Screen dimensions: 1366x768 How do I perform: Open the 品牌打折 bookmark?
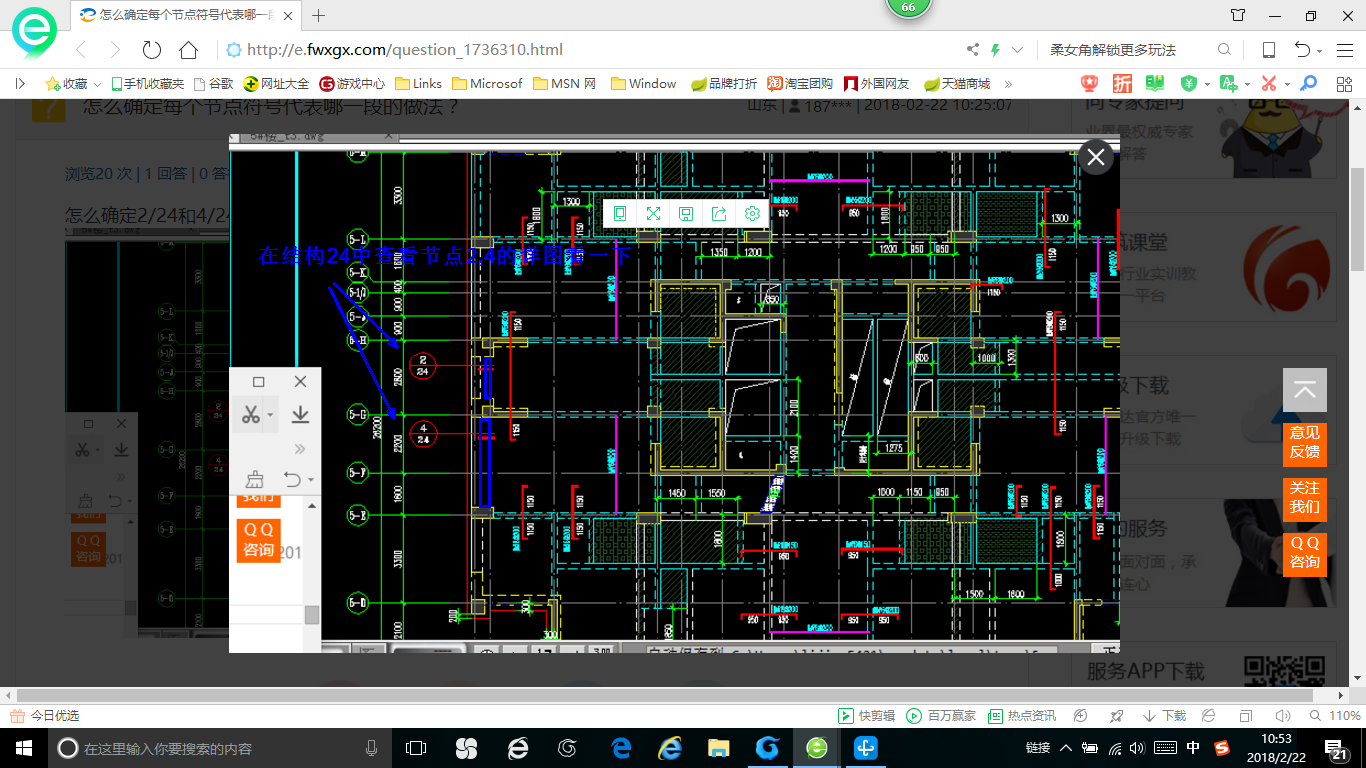click(x=725, y=84)
